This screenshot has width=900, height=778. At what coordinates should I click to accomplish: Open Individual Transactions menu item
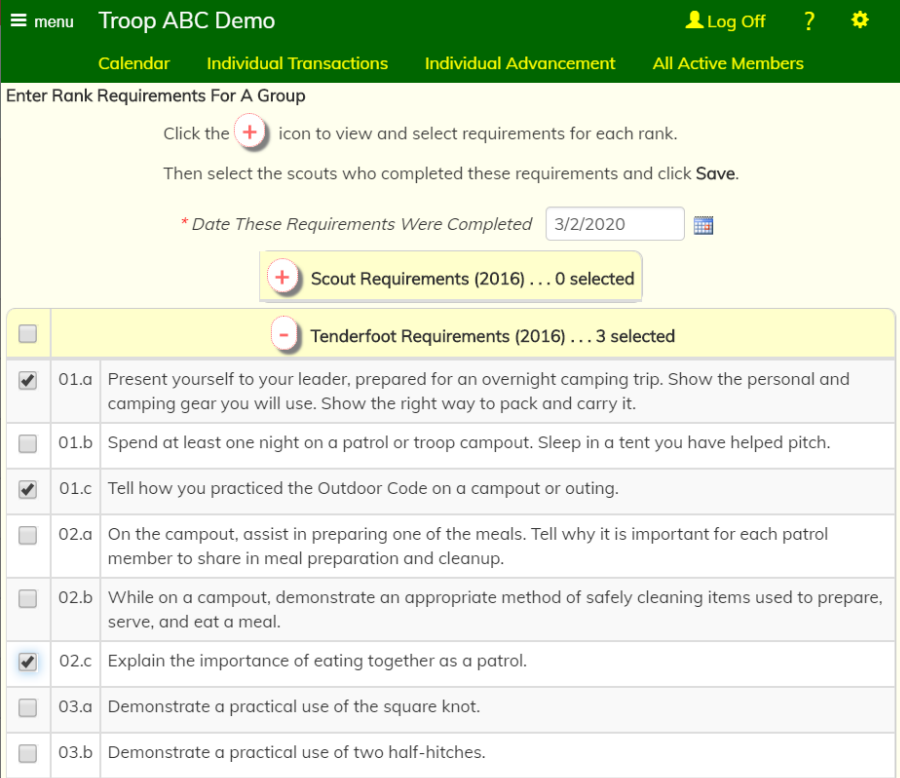click(x=297, y=63)
